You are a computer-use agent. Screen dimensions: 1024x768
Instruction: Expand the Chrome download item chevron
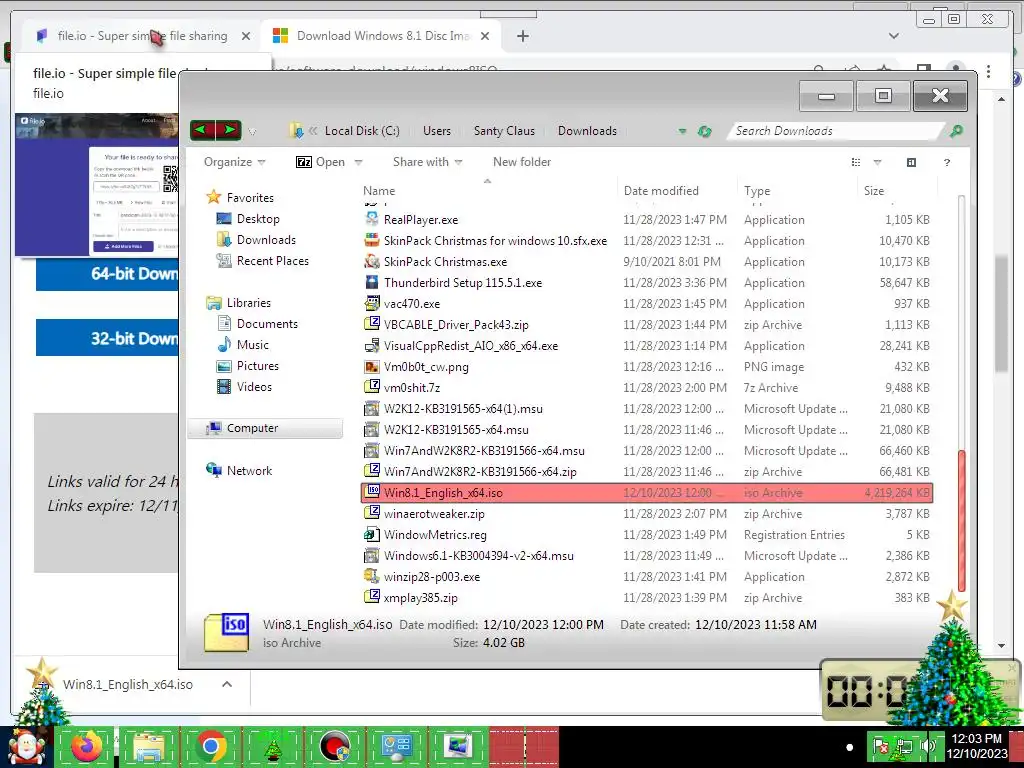pos(227,684)
